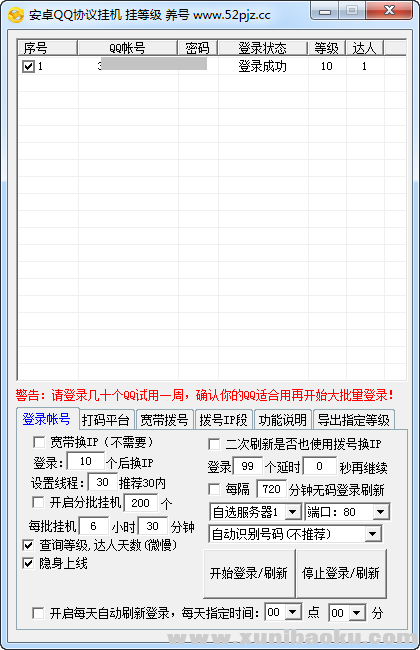Close the QQ tool window
Screen dimensions: 420x650
(389, 11)
